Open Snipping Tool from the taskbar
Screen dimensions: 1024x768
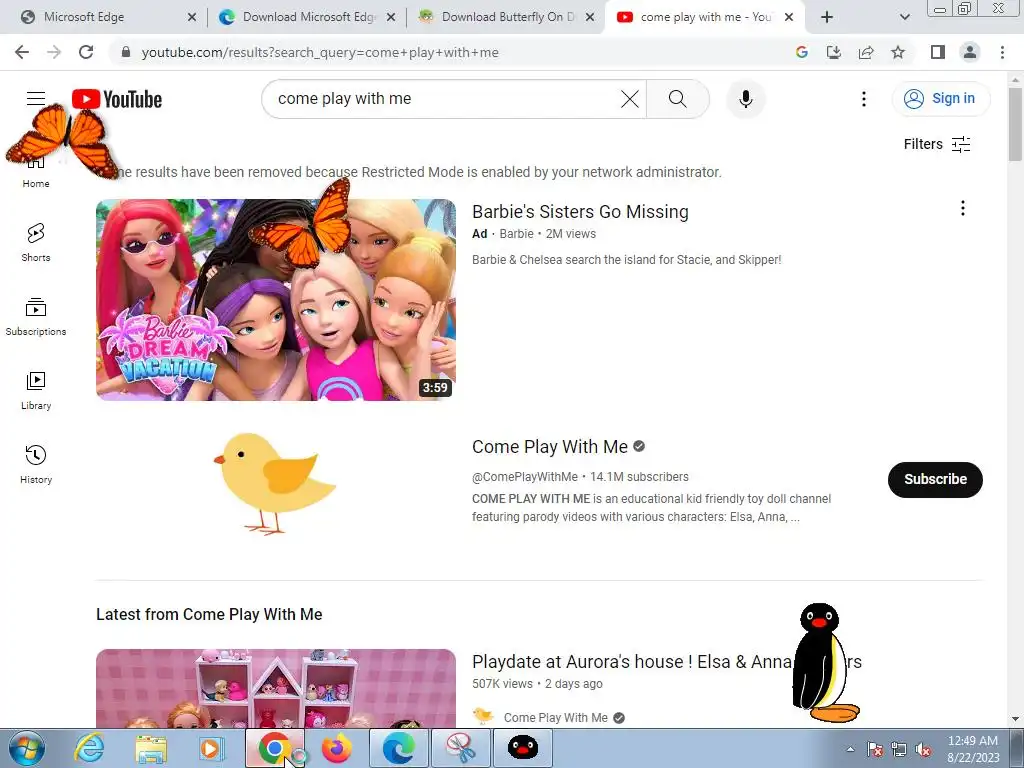click(461, 748)
